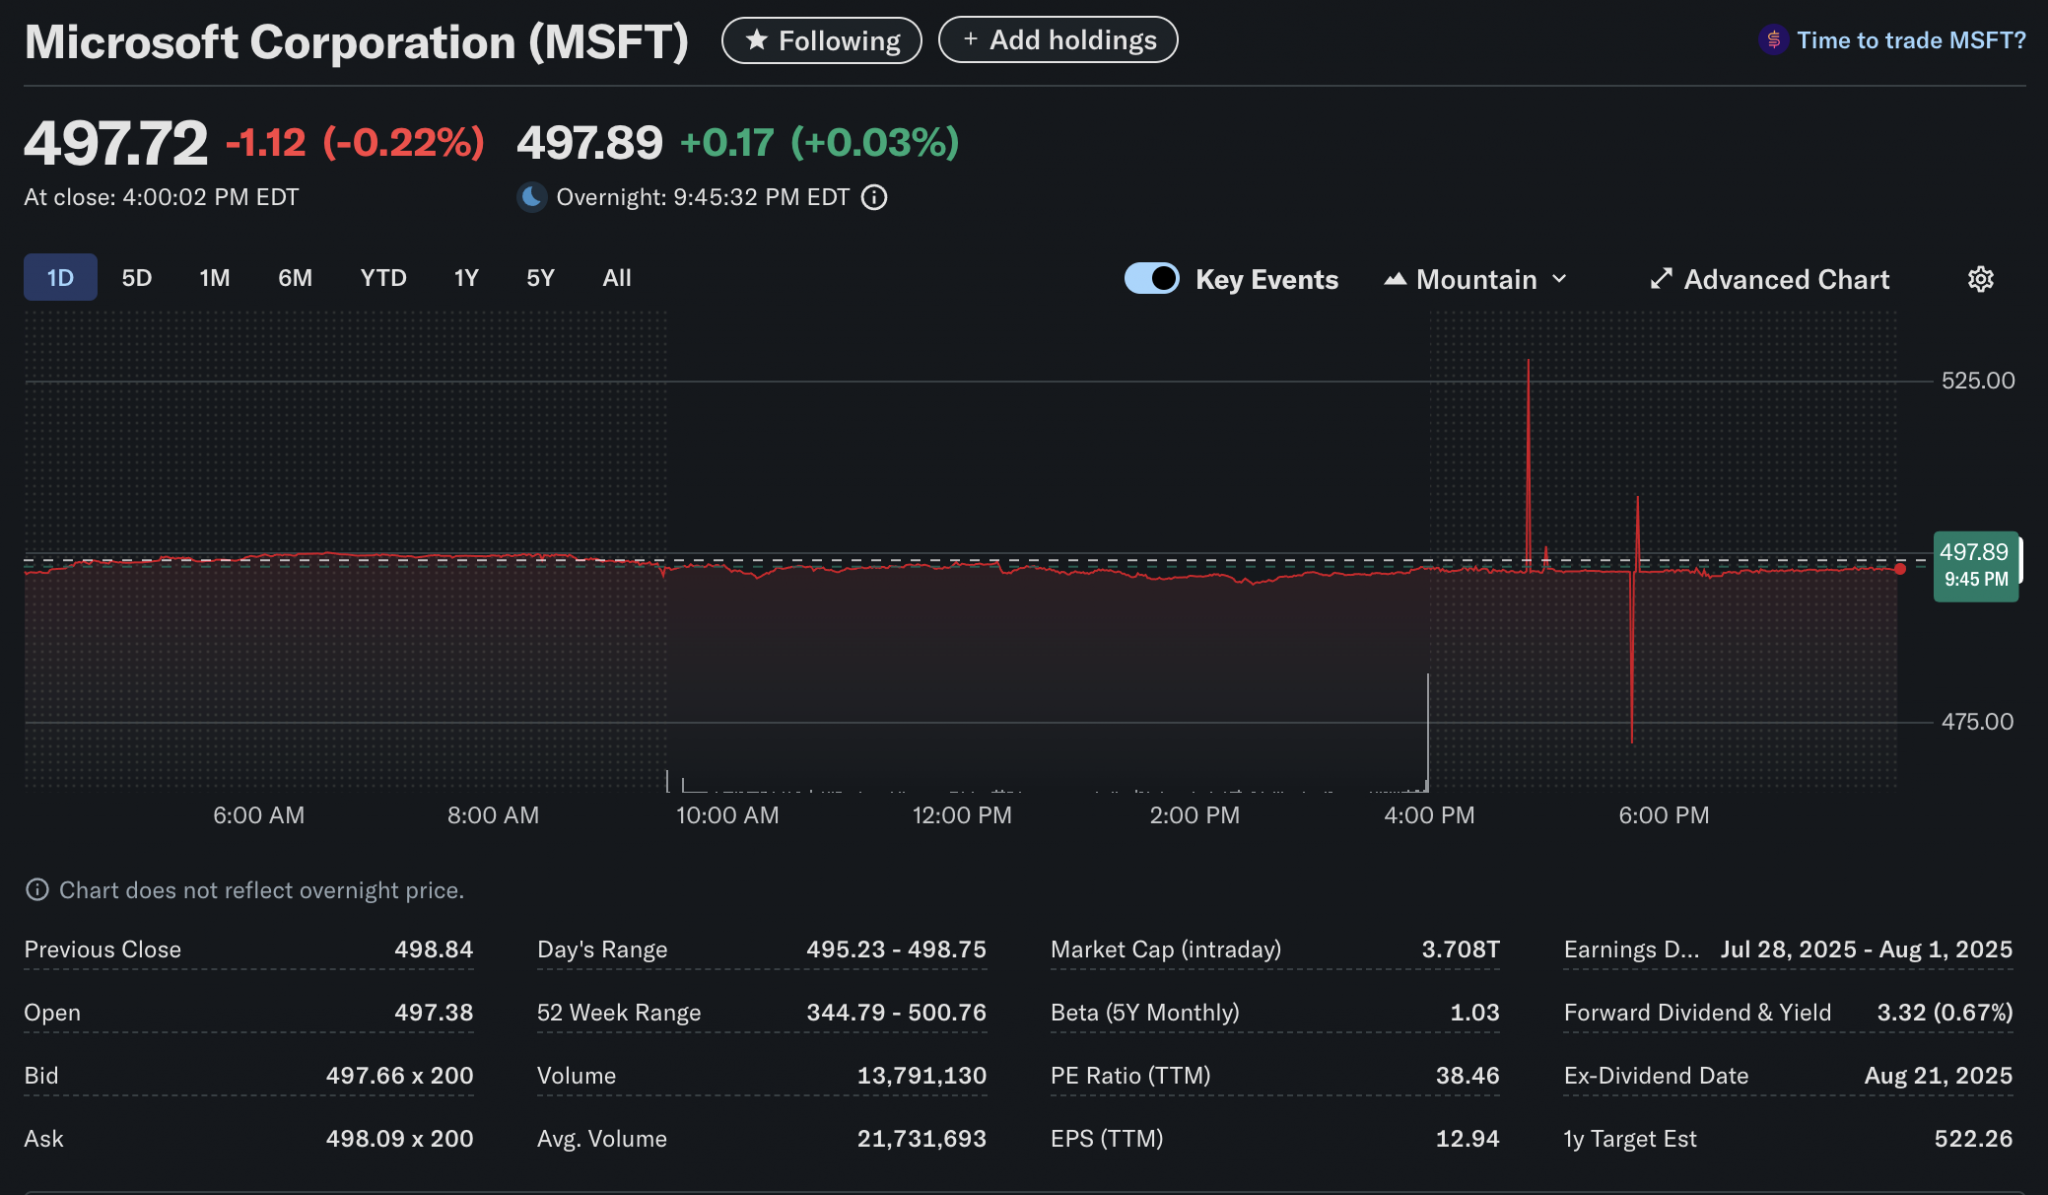Select the 5D time range tab
Screen dimensions: 2048x1195
136,278
